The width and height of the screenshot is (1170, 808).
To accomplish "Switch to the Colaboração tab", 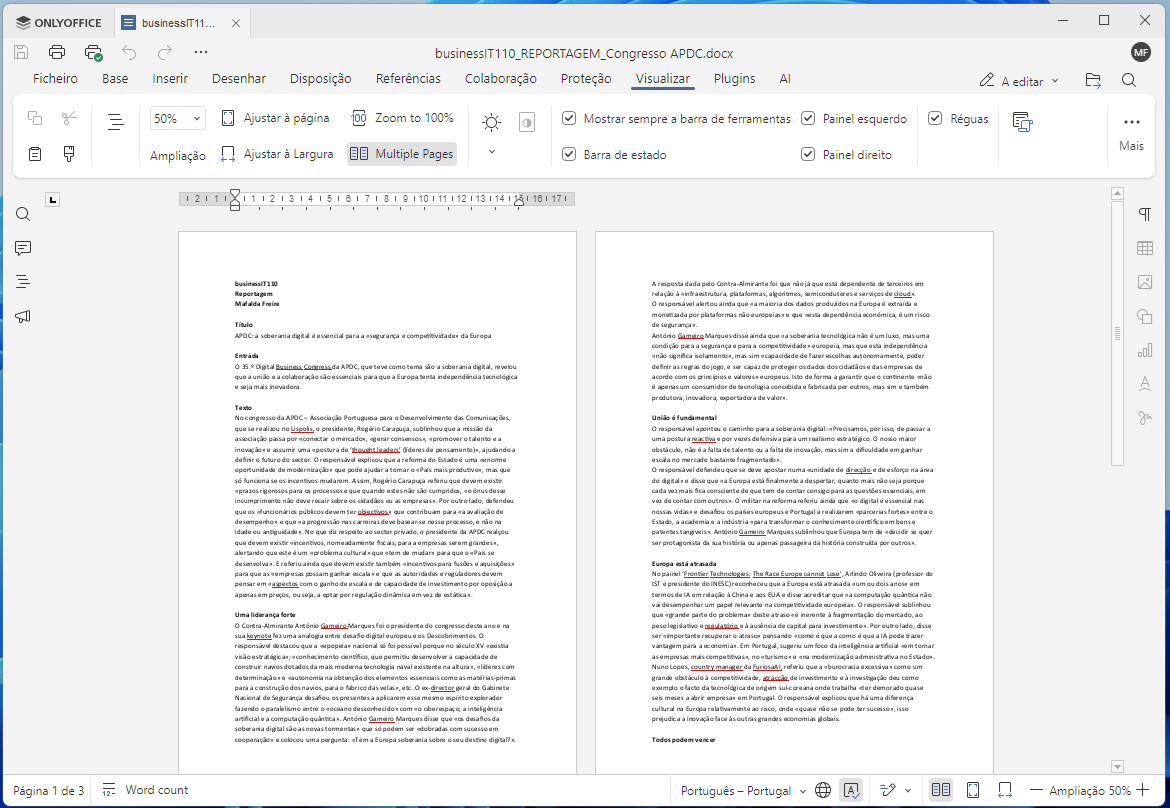I will coord(501,78).
